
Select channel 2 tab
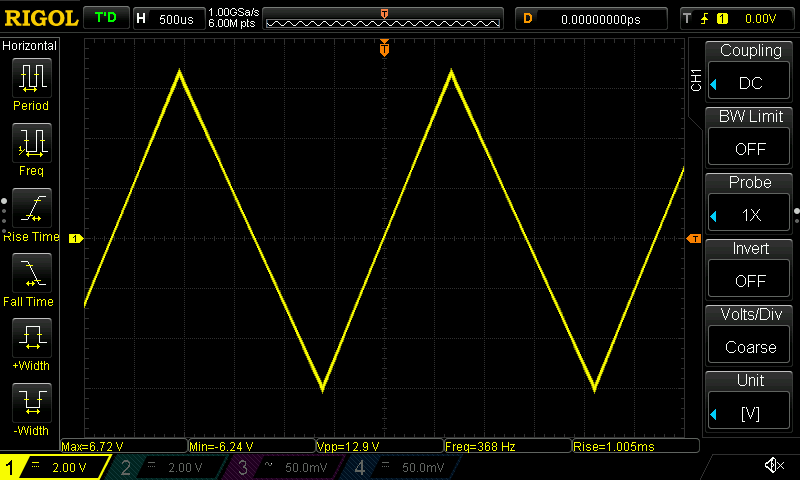(168, 467)
